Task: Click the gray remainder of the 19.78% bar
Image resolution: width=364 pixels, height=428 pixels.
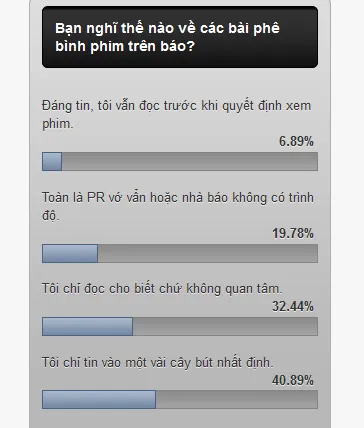Action: tap(208, 253)
